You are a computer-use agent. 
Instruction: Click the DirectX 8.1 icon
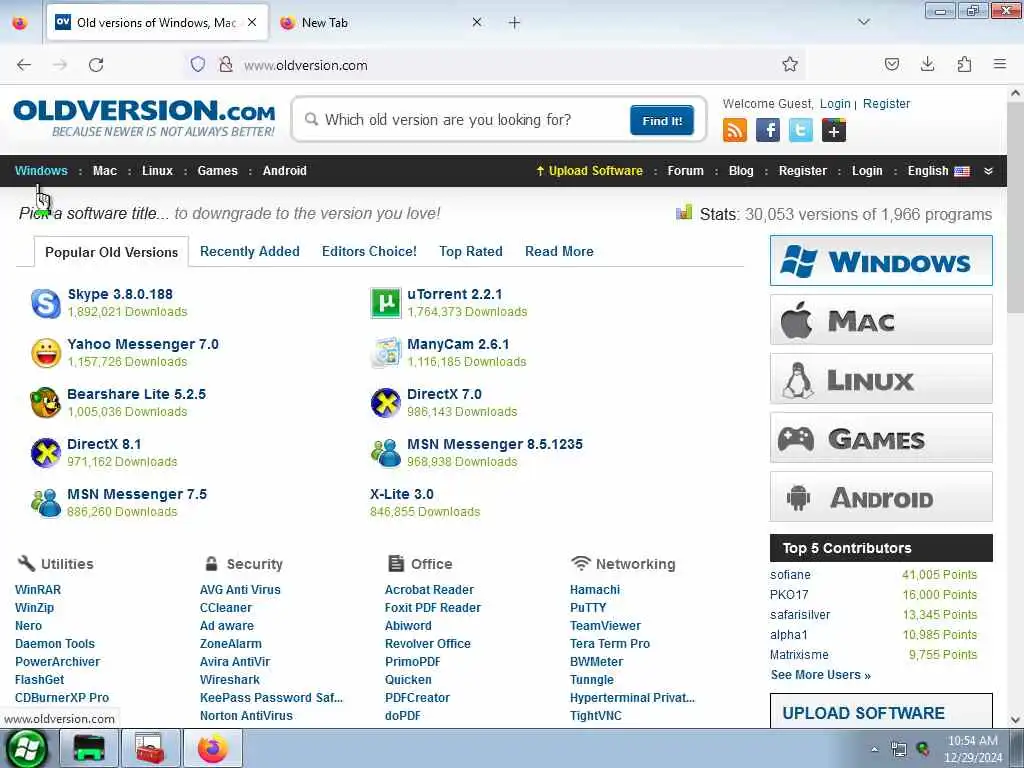[46, 453]
